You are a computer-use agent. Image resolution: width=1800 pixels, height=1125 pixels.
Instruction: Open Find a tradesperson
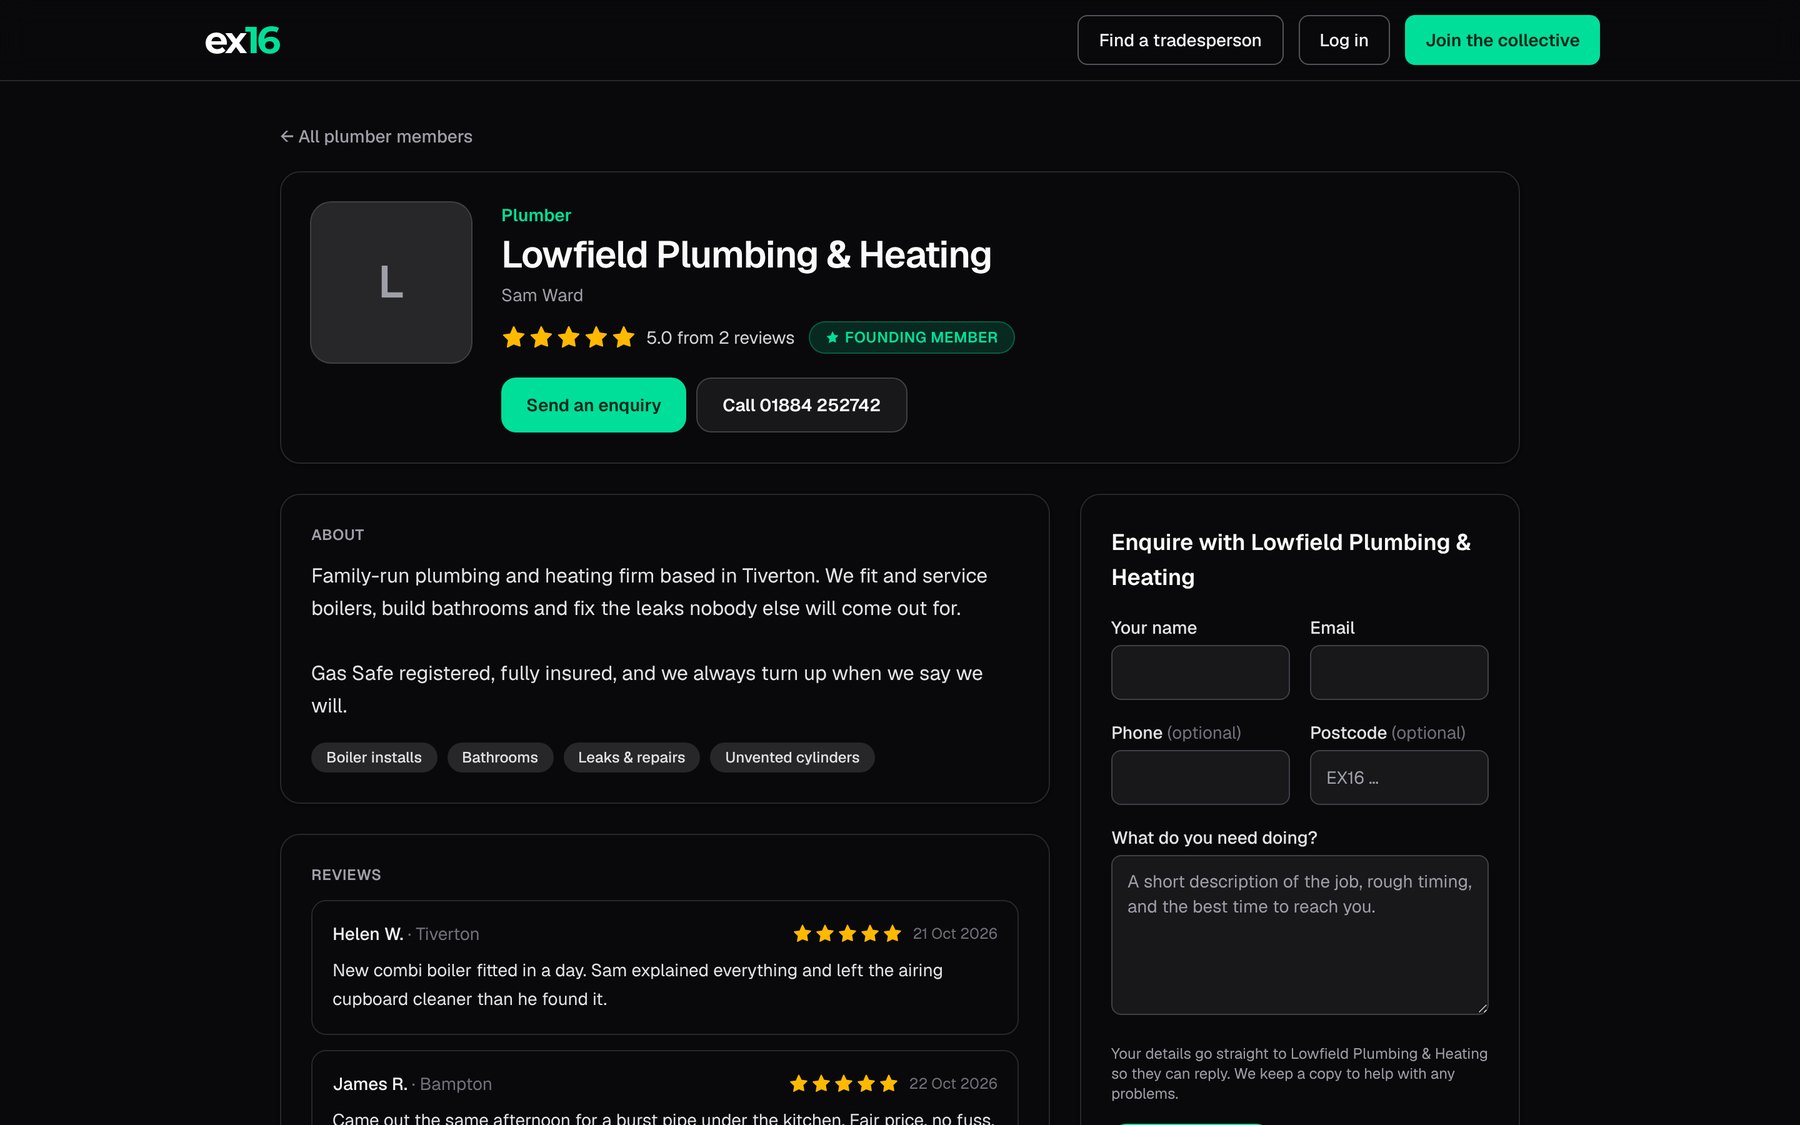(1180, 40)
